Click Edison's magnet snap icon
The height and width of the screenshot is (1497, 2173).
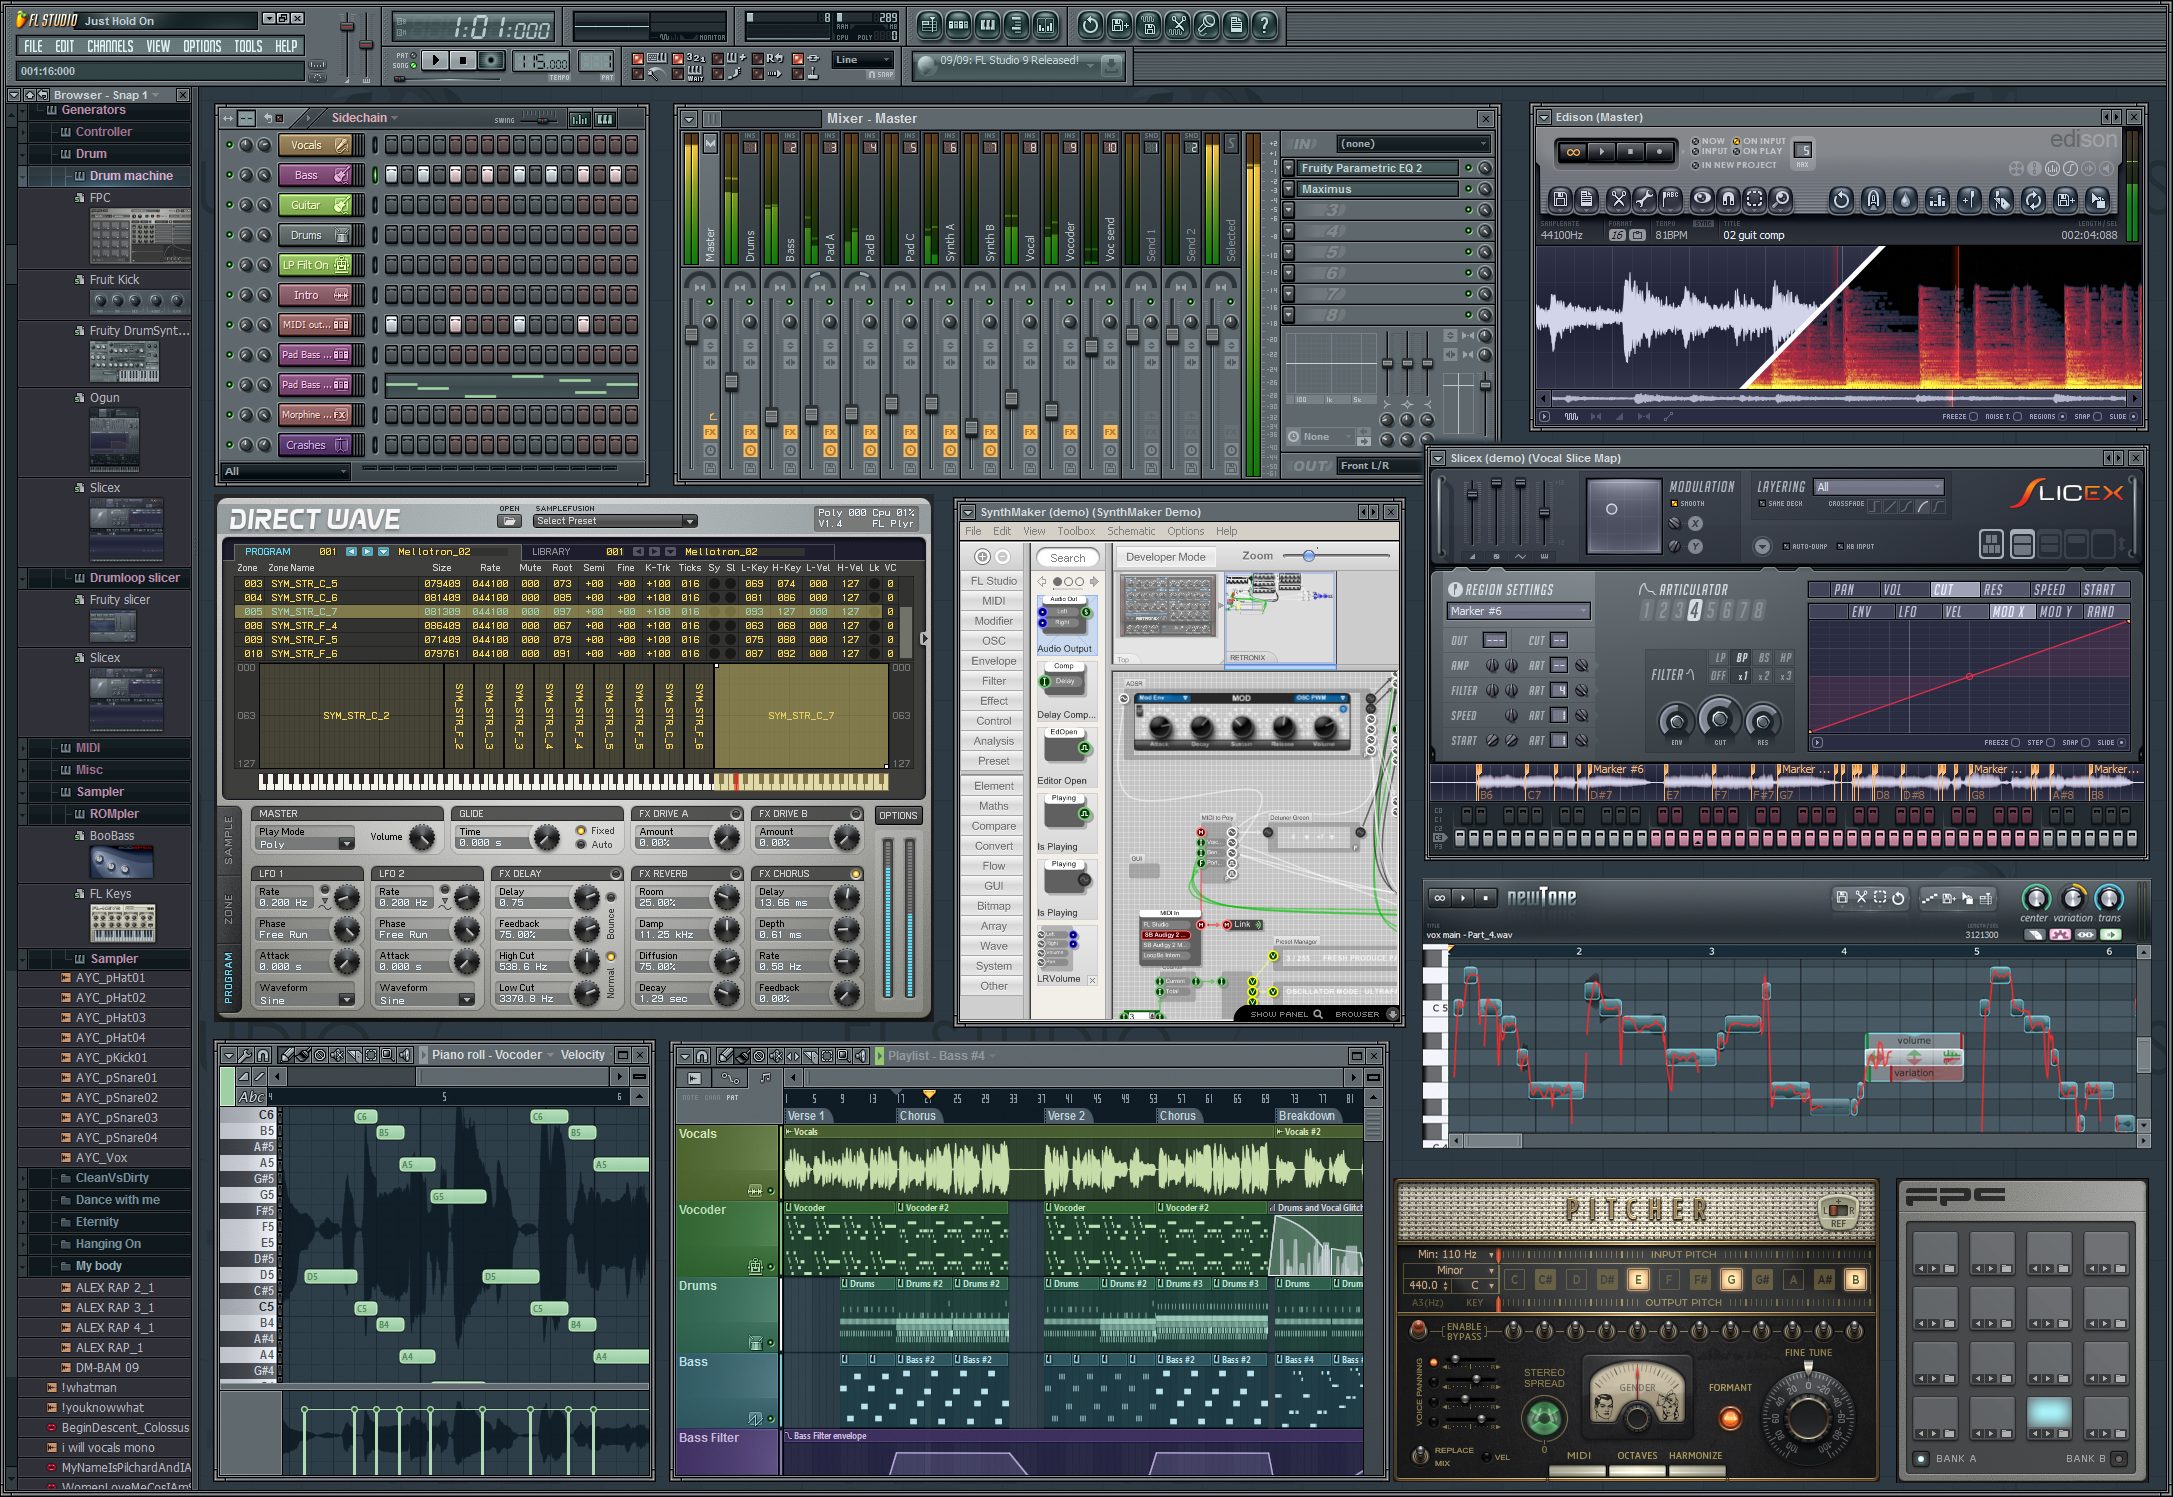point(1728,199)
